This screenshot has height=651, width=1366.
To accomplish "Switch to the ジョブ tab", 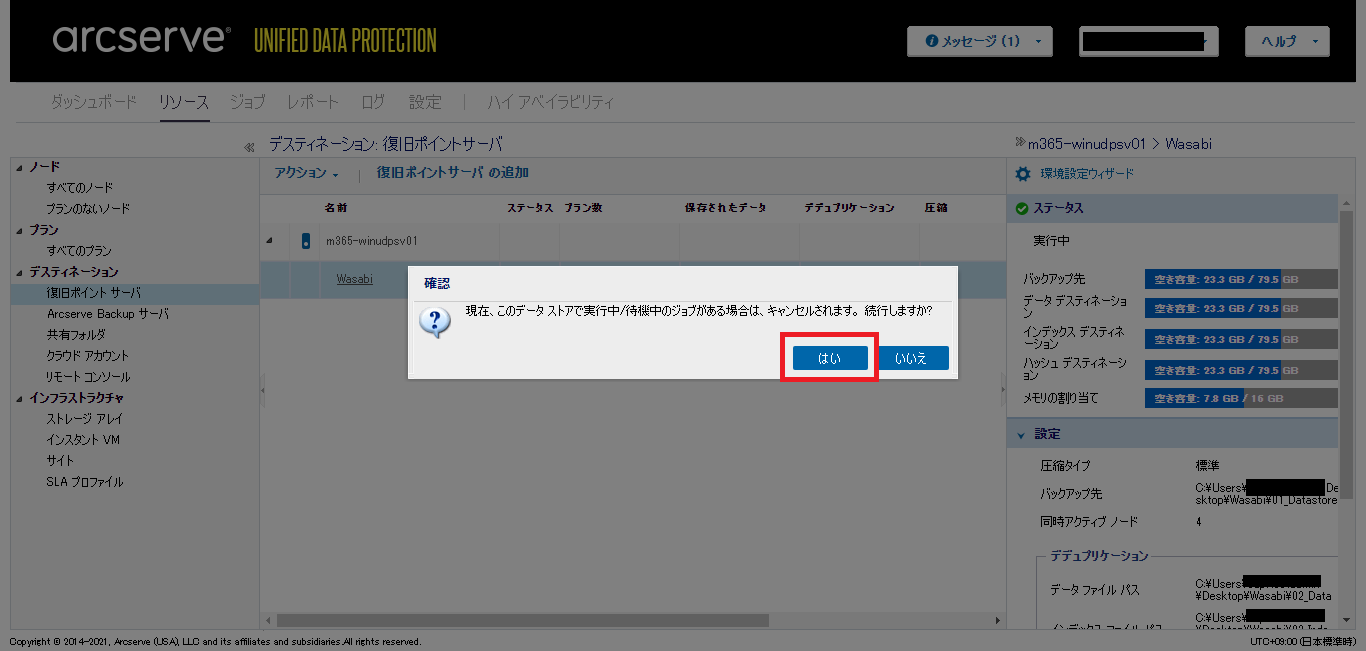I will pos(248,102).
